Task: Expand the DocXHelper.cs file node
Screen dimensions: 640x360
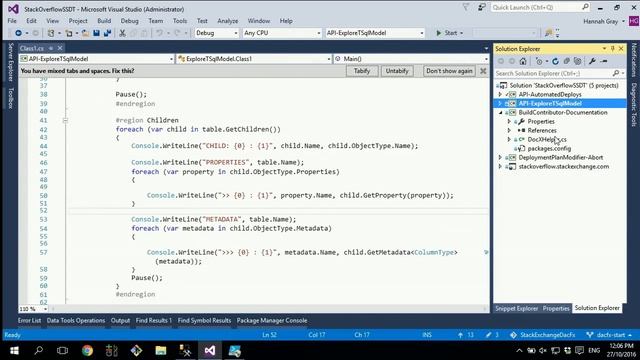Action: click(509, 140)
